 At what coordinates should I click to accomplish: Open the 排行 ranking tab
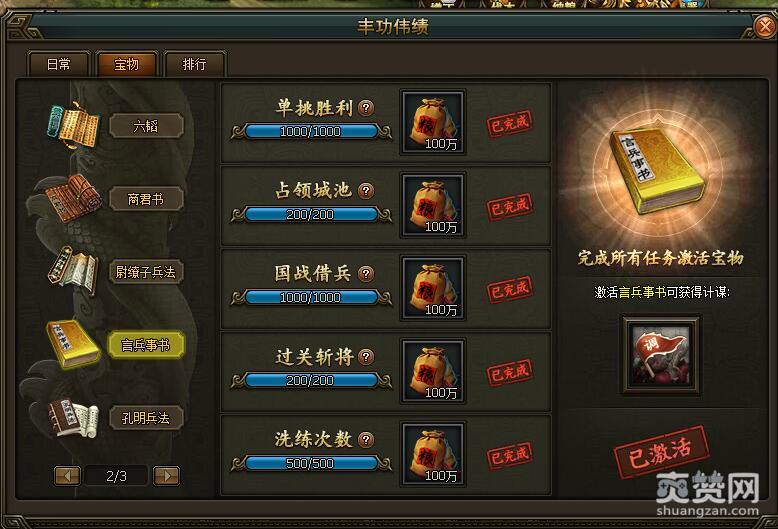pyautogui.click(x=194, y=64)
